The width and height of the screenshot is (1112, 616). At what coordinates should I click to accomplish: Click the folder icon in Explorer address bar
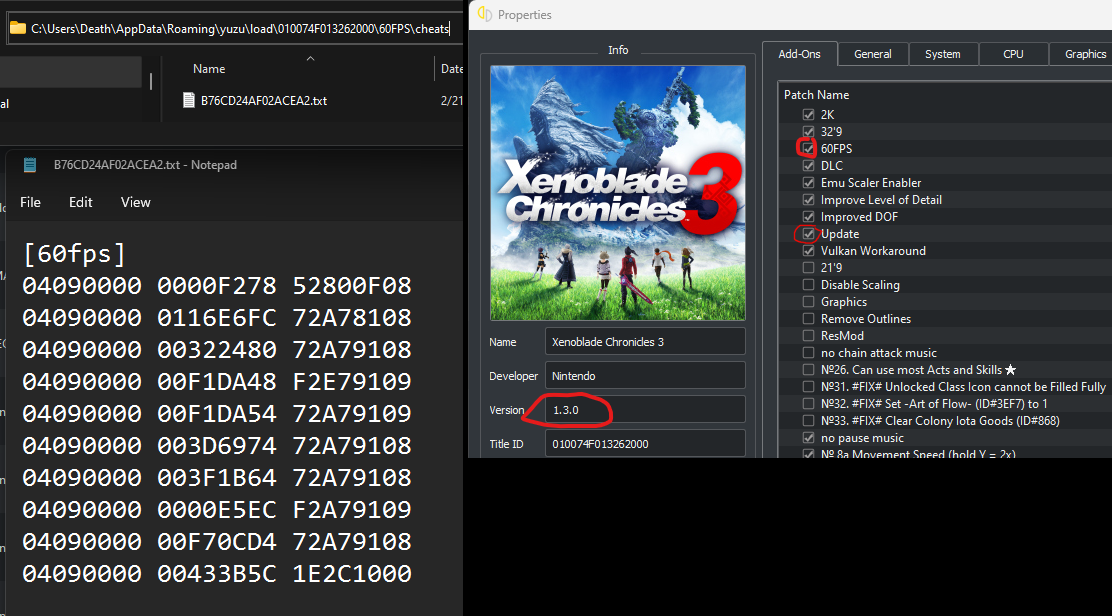pos(18,28)
